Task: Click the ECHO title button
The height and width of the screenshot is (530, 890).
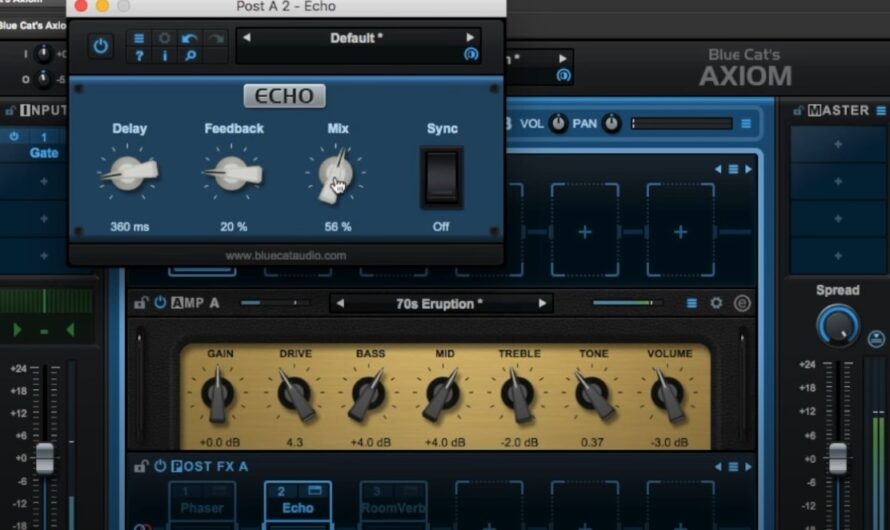Action: pos(284,96)
